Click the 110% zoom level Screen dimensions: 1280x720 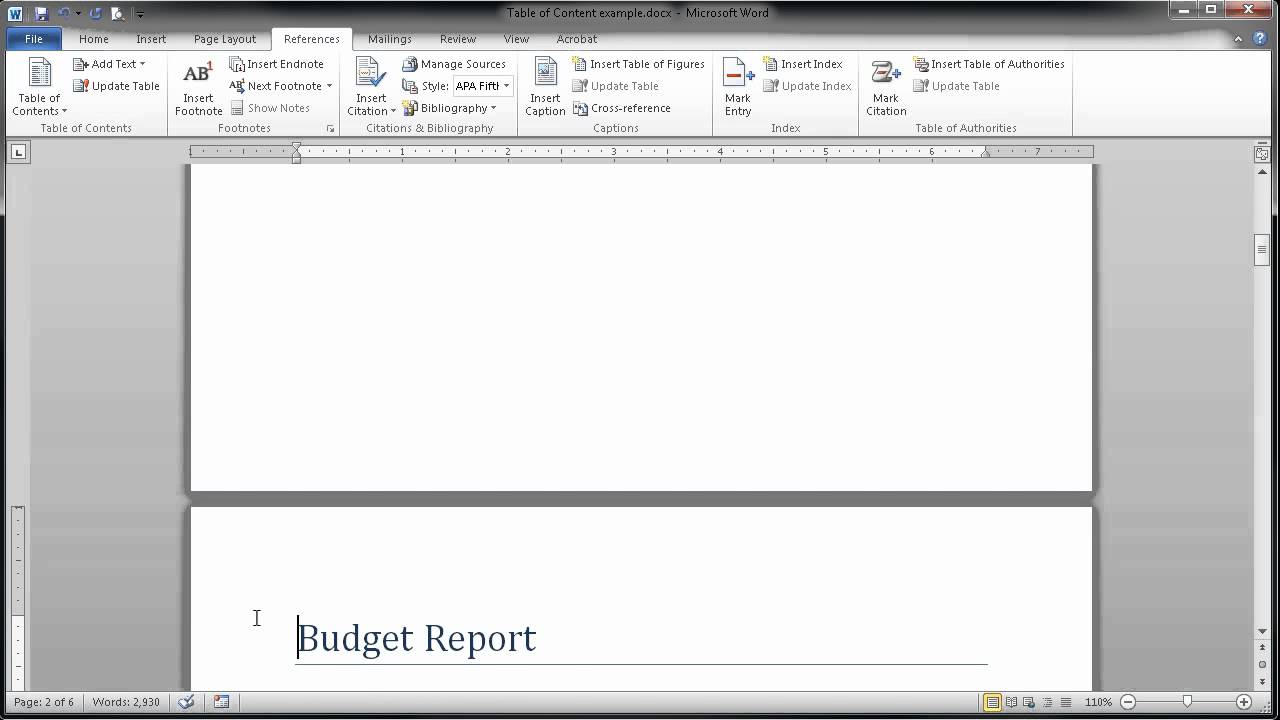pyautogui.click(x=1098, y=702)
